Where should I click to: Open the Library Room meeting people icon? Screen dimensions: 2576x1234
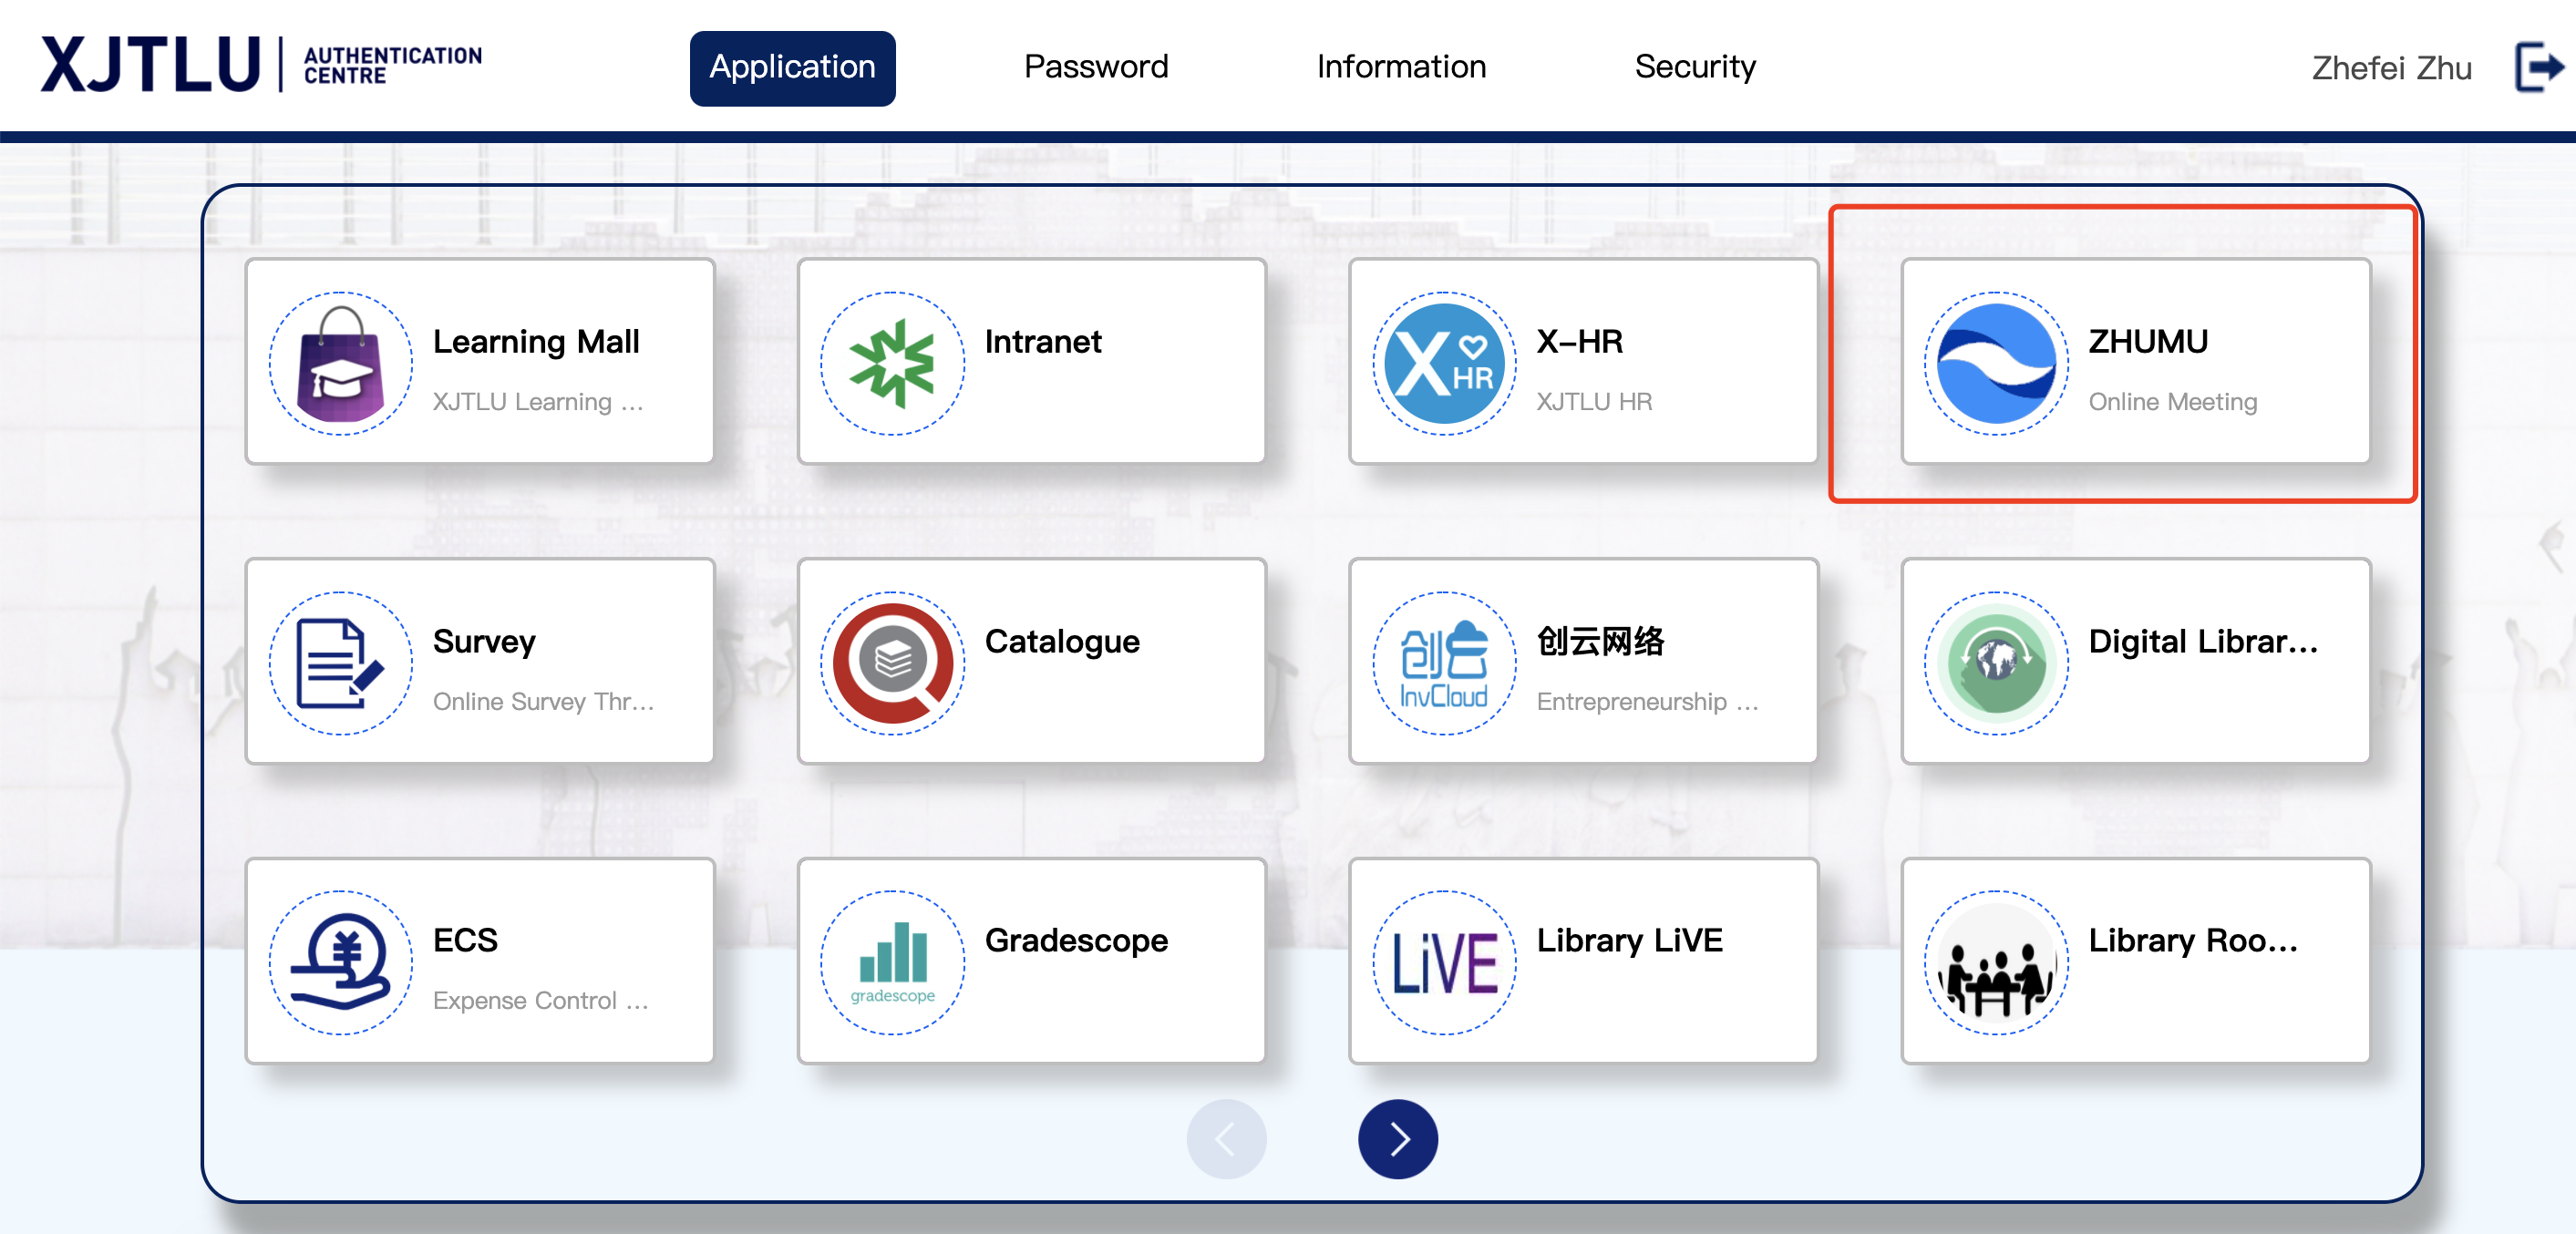pos(1996,962)
